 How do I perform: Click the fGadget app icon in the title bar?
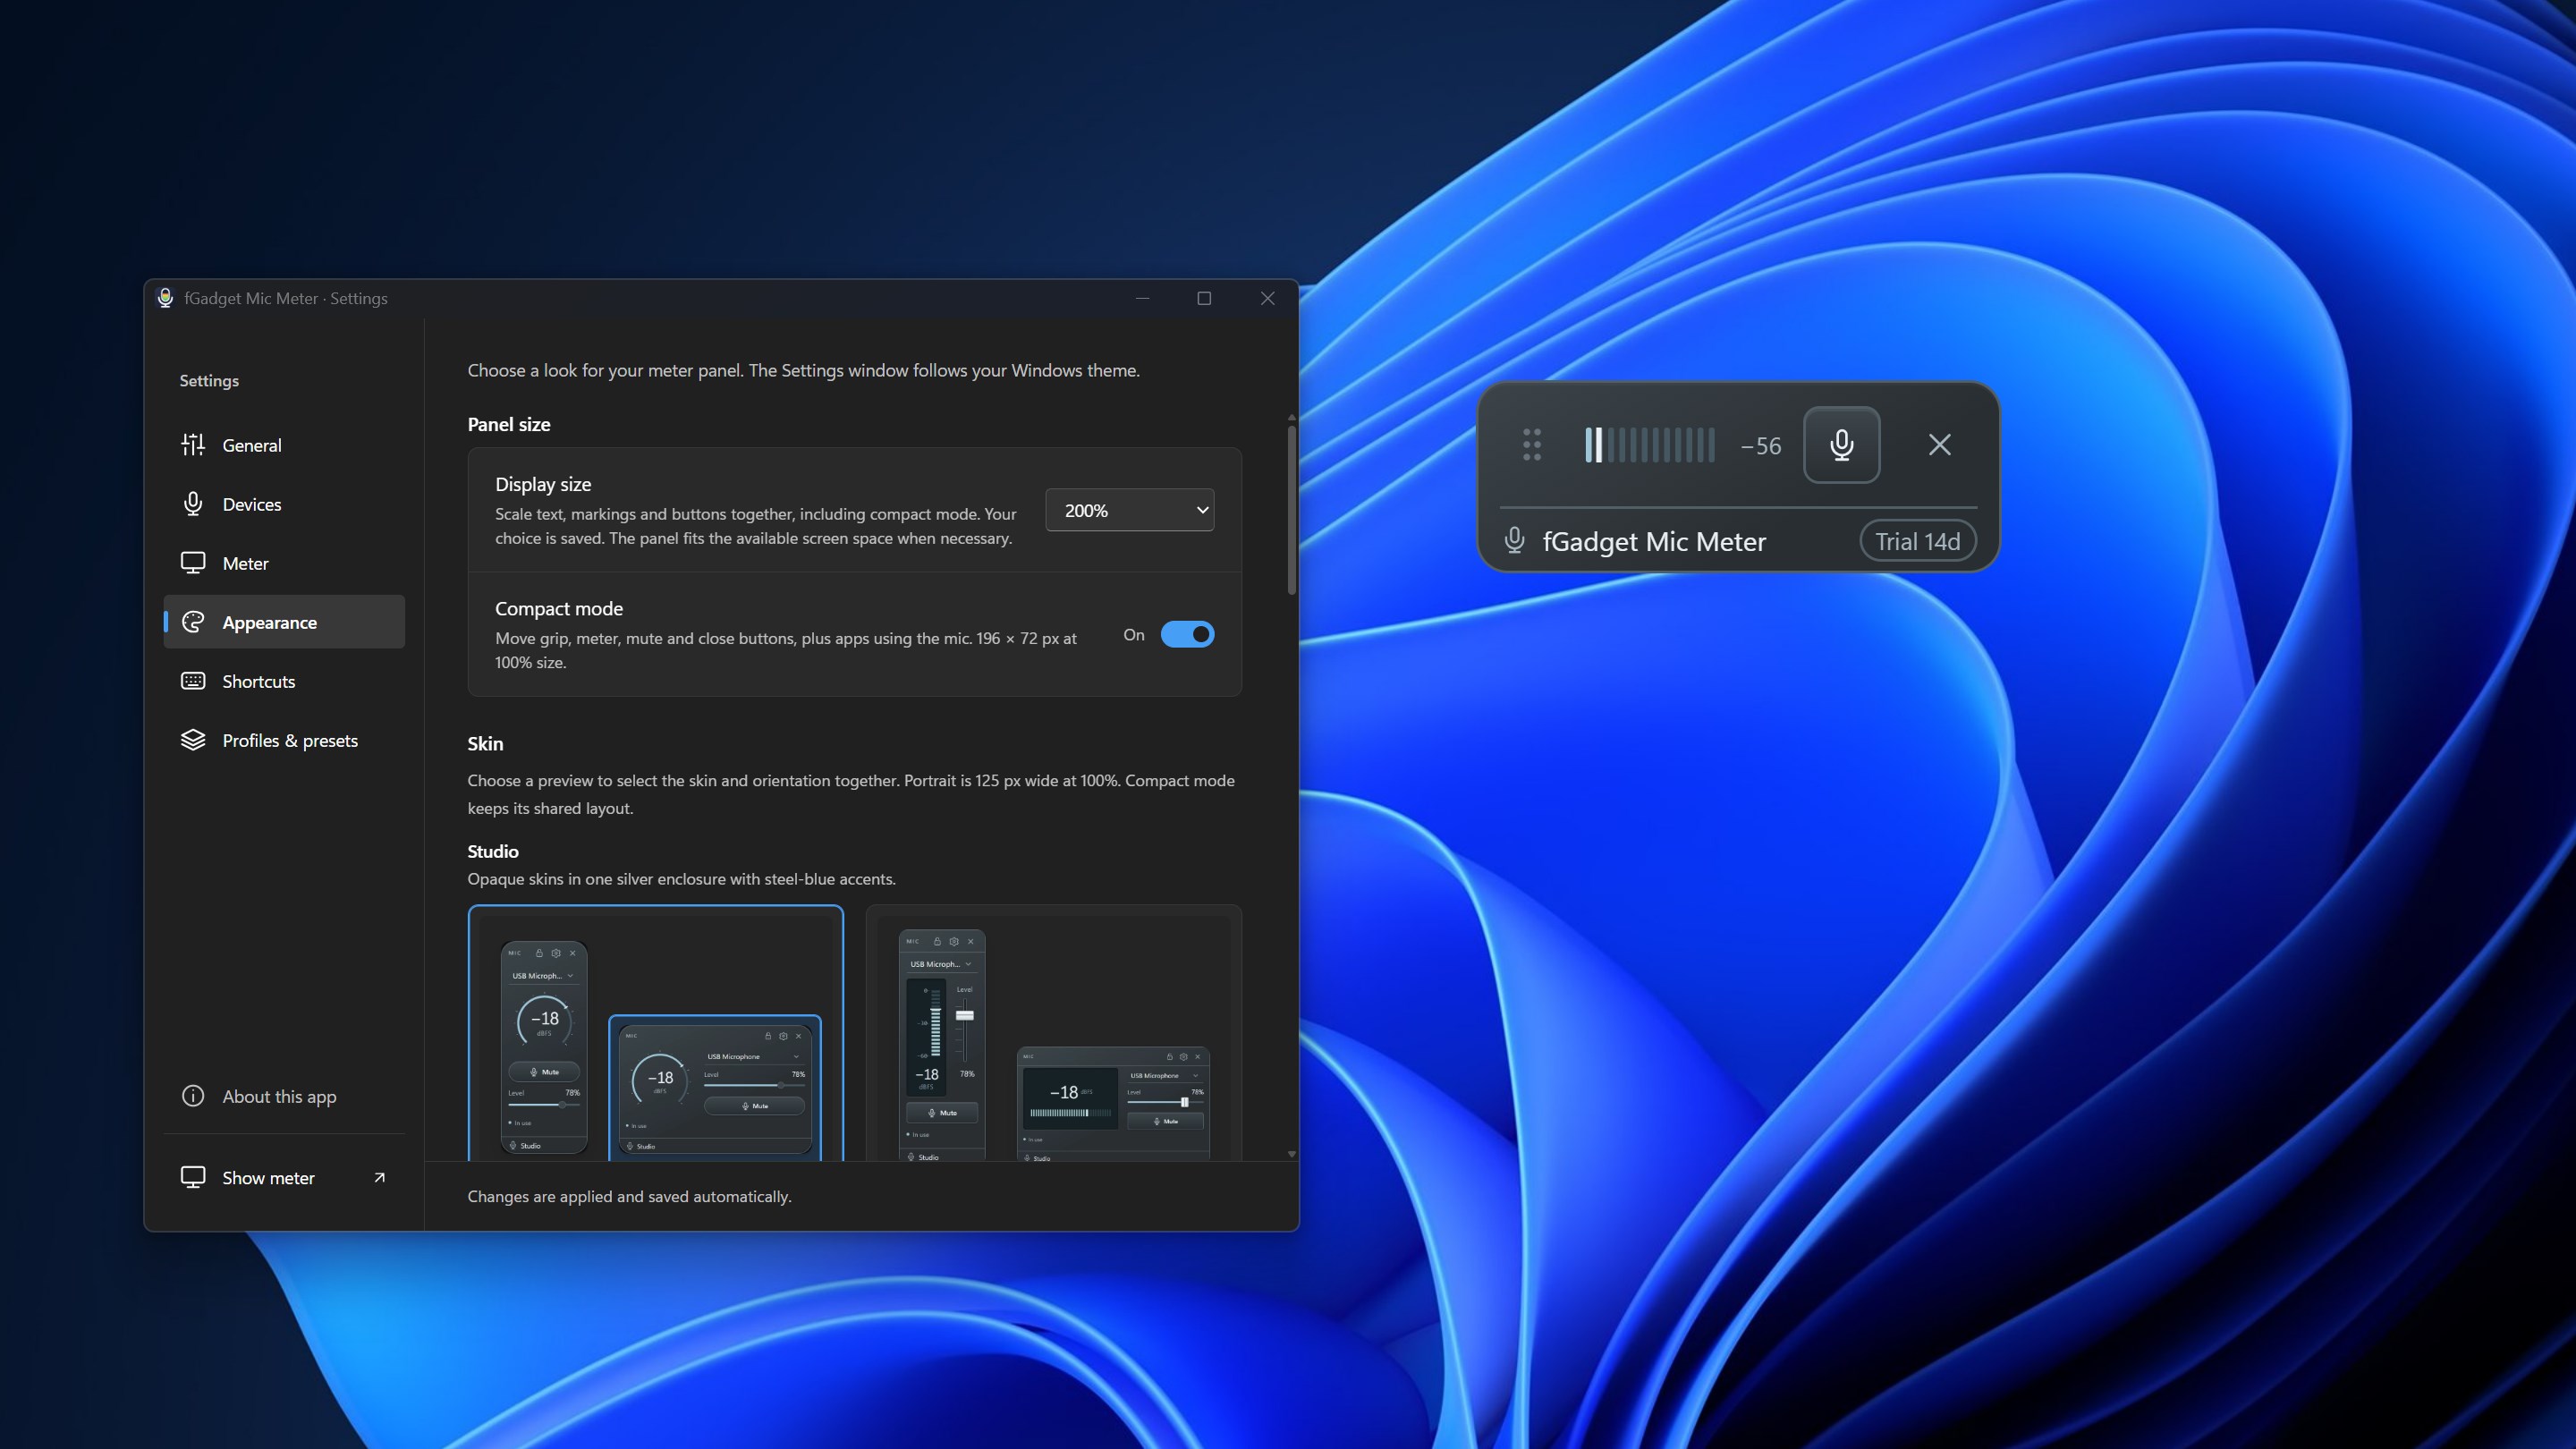coord(165,298)
